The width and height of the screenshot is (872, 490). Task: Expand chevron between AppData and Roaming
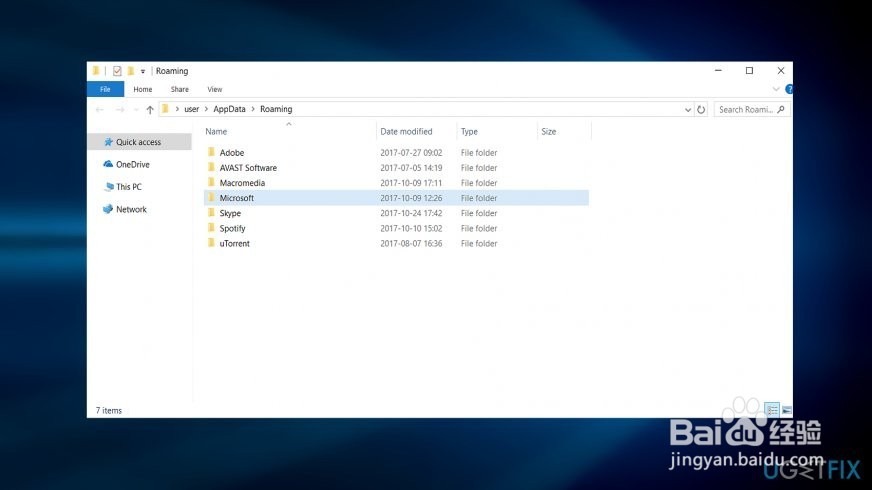point(253,109)
